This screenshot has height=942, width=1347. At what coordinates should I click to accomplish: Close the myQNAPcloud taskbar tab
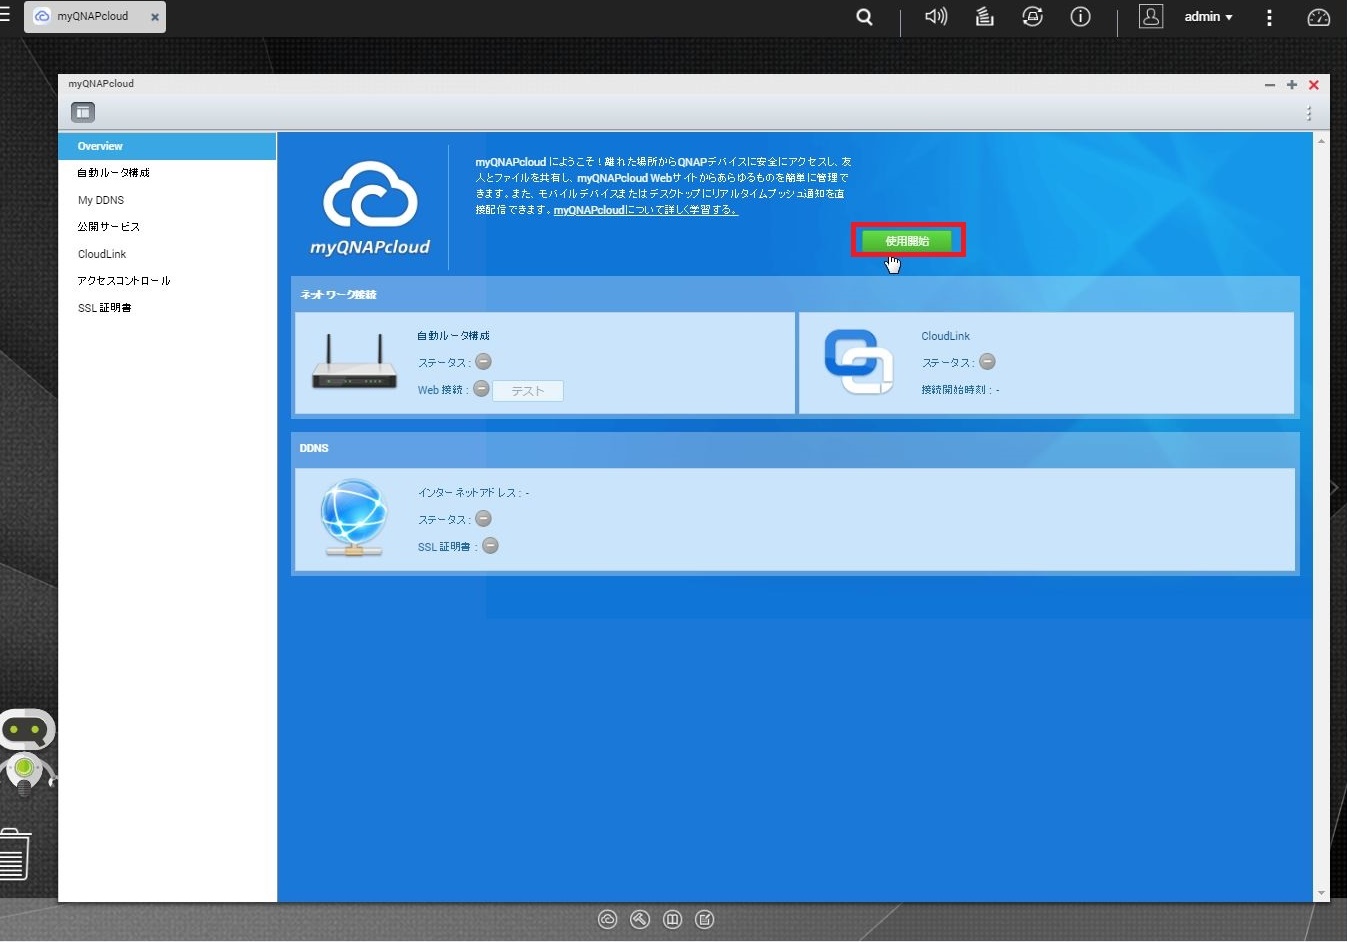coord(155,17)
